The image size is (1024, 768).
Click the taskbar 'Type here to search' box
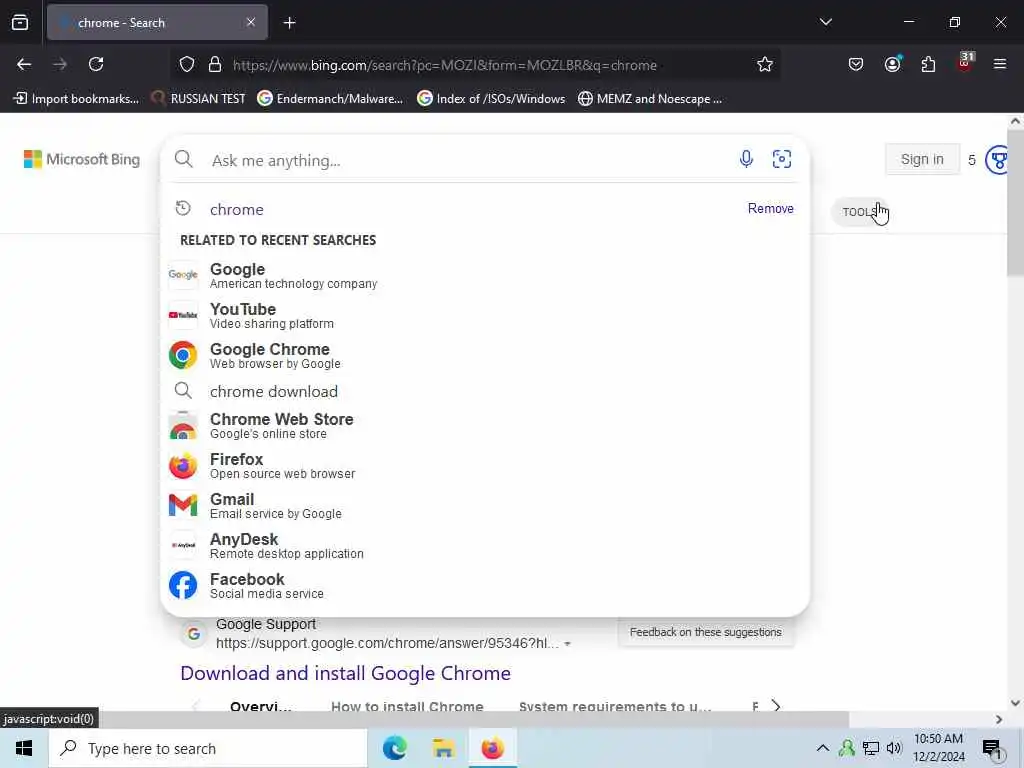click(x=208, y=748)
